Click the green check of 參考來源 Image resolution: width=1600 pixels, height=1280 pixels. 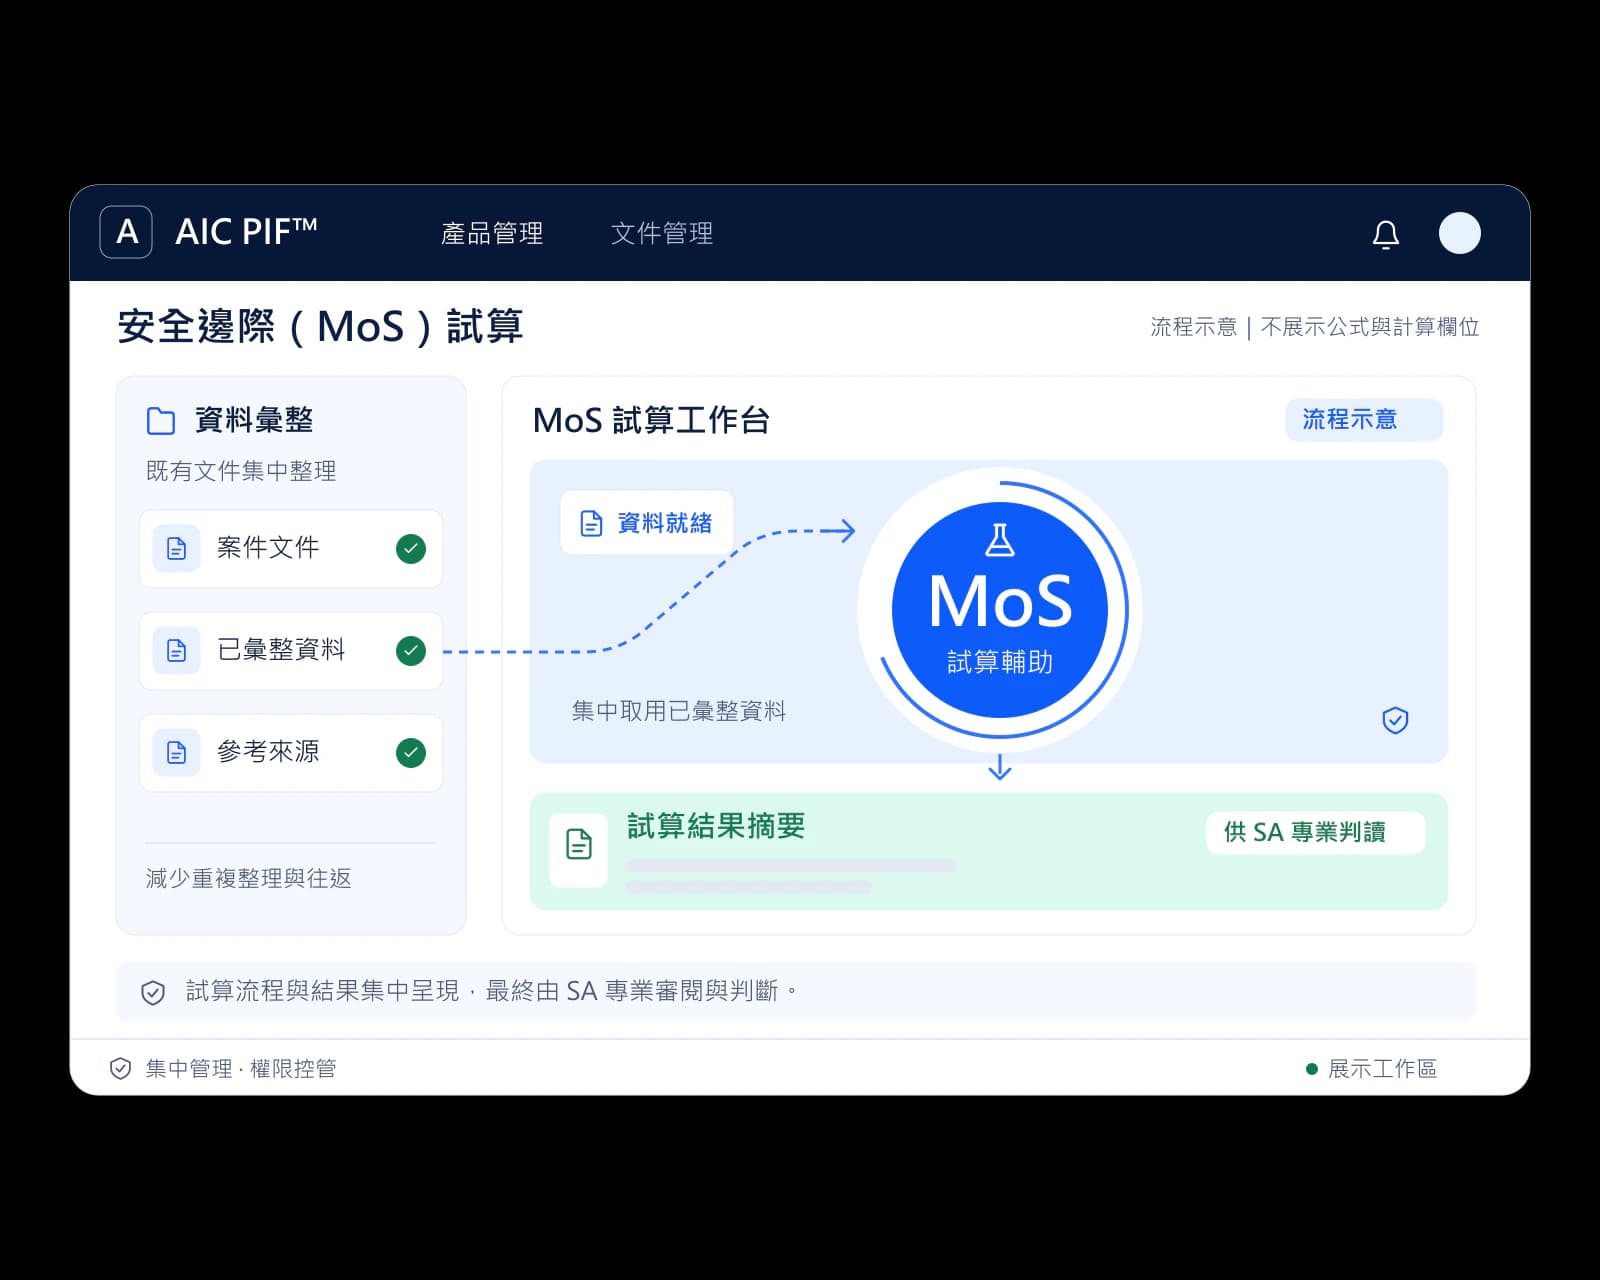click(411, 752)
